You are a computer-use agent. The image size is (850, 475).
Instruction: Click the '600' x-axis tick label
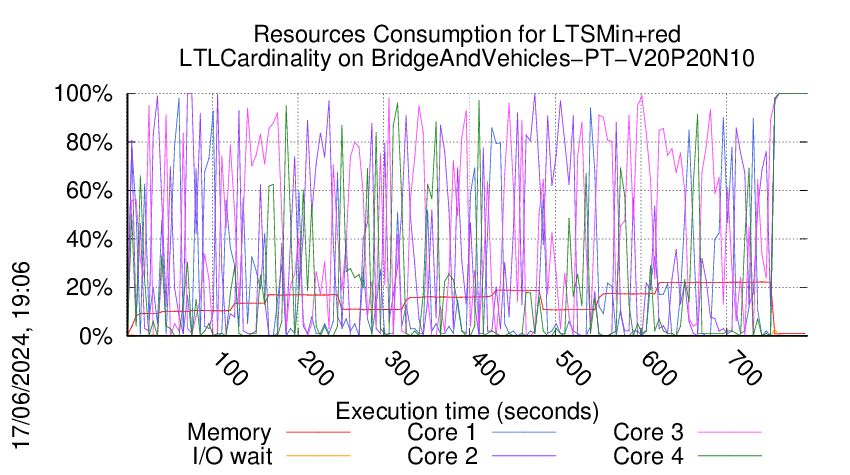[658, 370]
